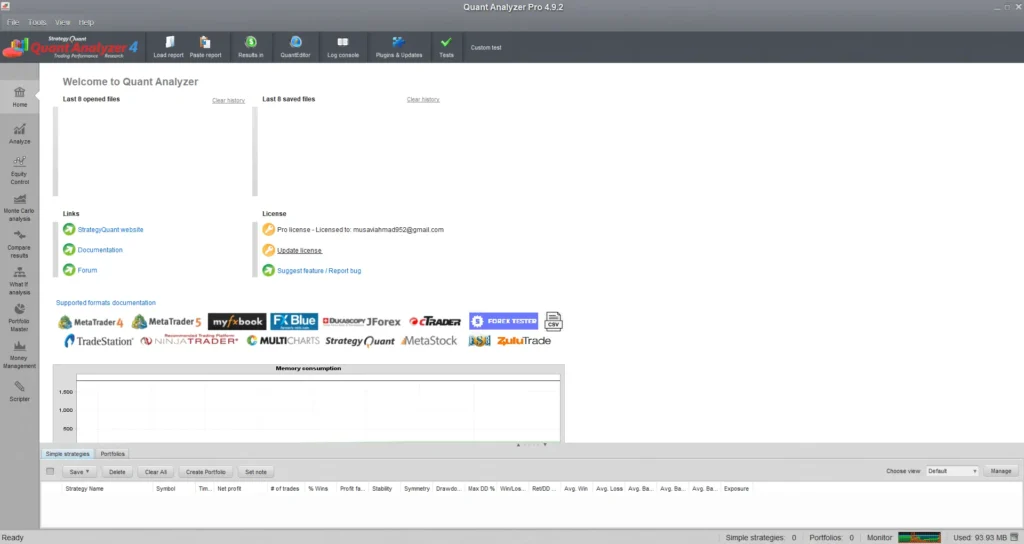Sort by the Net profit column header
Image resolution: width=1024 pixels, height=544 pixels.
pyautogui.click(x=229, y=489)
